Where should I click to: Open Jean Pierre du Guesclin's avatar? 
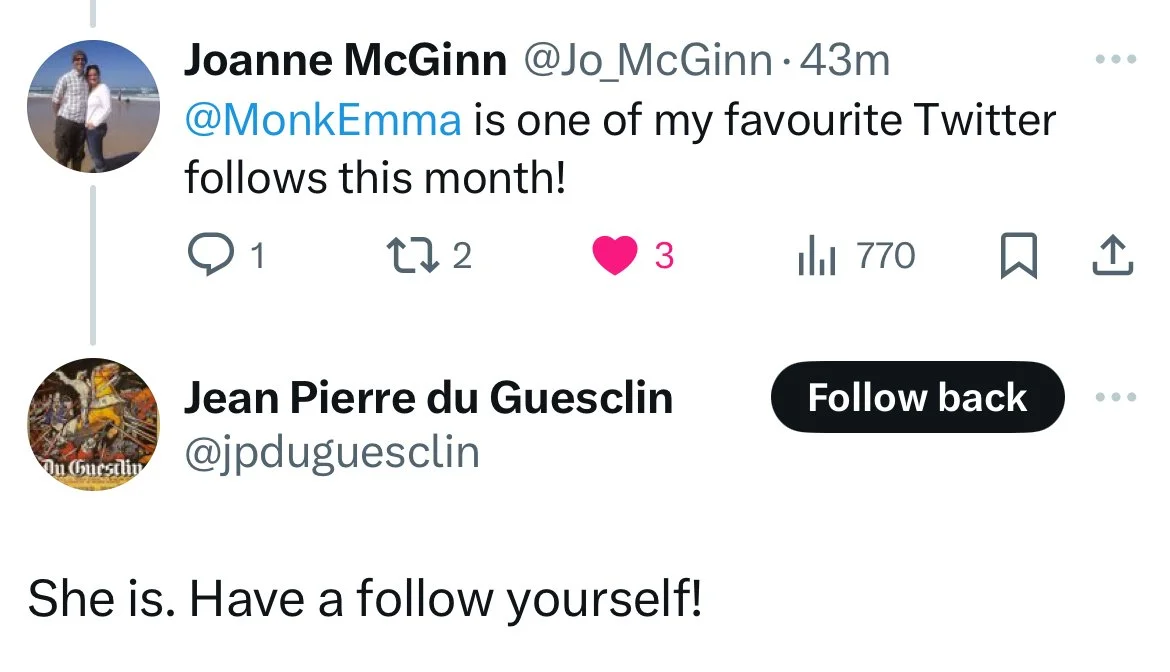point(92,424)
